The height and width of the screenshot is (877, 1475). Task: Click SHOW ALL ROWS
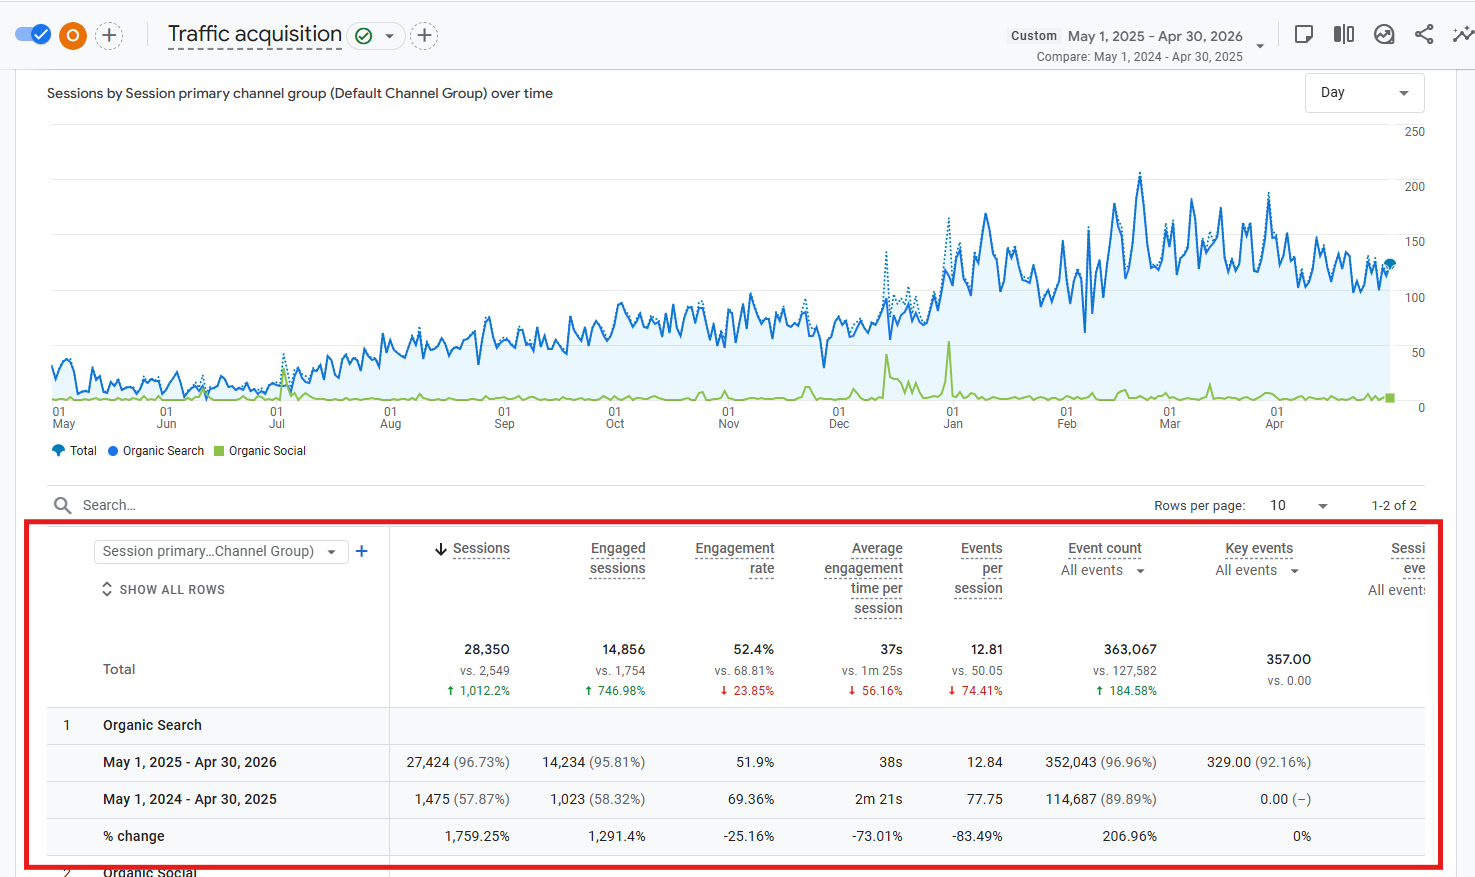point(163,590)
